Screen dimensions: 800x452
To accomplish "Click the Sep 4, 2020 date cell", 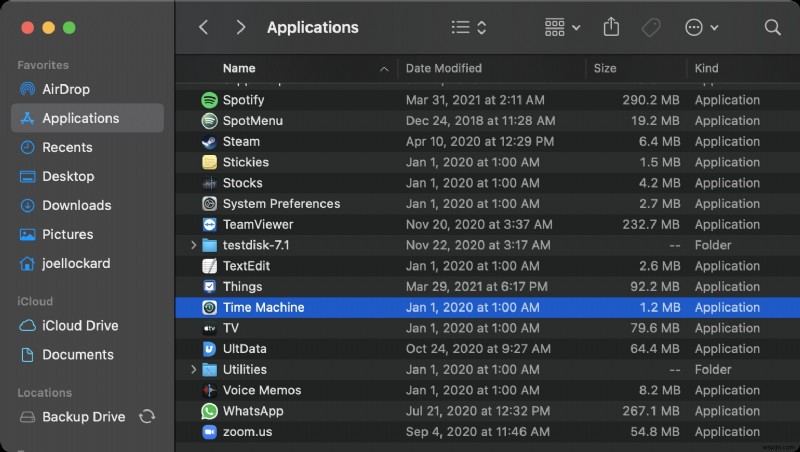I will (478, 432).
